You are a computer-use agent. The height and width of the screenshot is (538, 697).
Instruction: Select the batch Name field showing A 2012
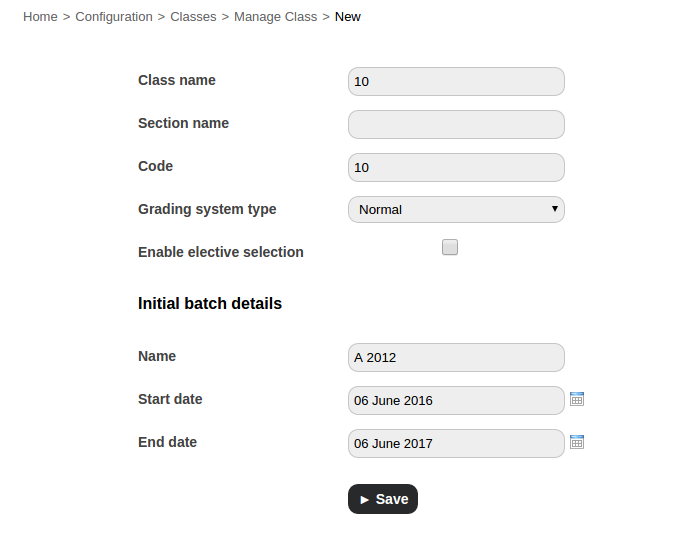456,357
